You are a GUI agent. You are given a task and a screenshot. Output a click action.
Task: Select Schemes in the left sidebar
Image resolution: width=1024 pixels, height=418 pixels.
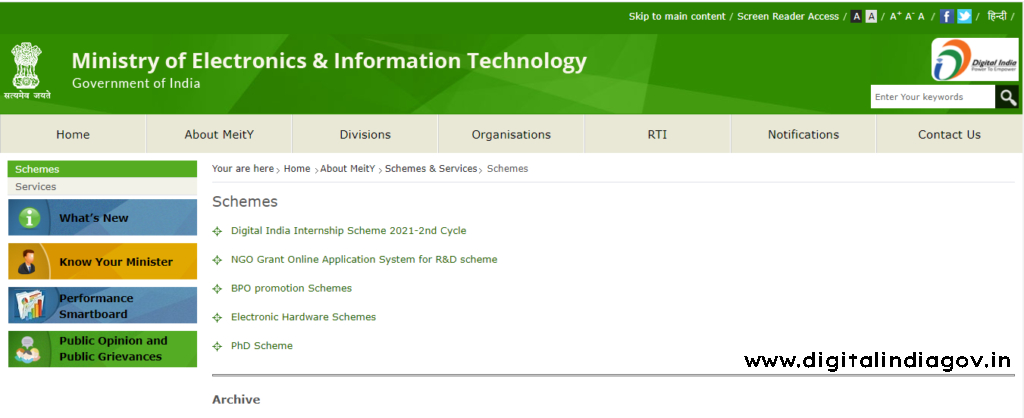pos(103,169)
